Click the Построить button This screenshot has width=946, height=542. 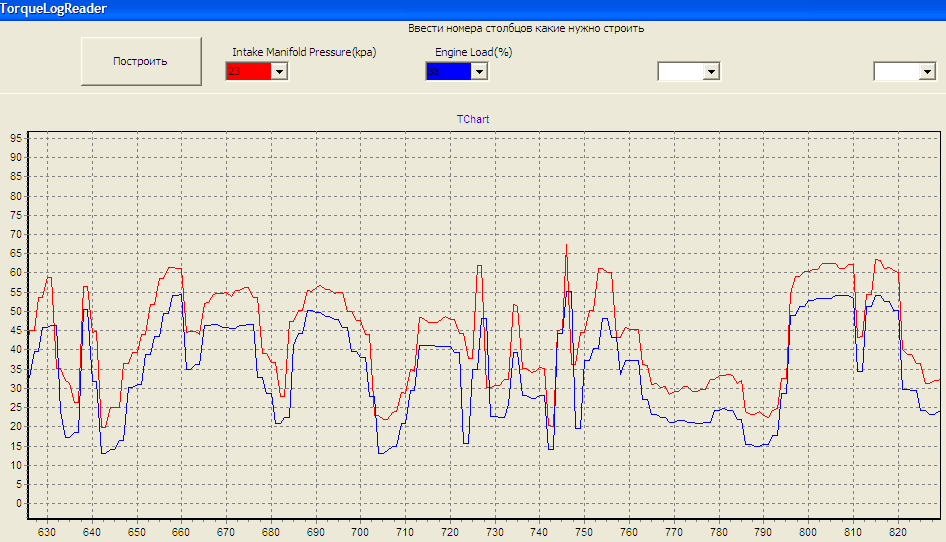point(140,61)
